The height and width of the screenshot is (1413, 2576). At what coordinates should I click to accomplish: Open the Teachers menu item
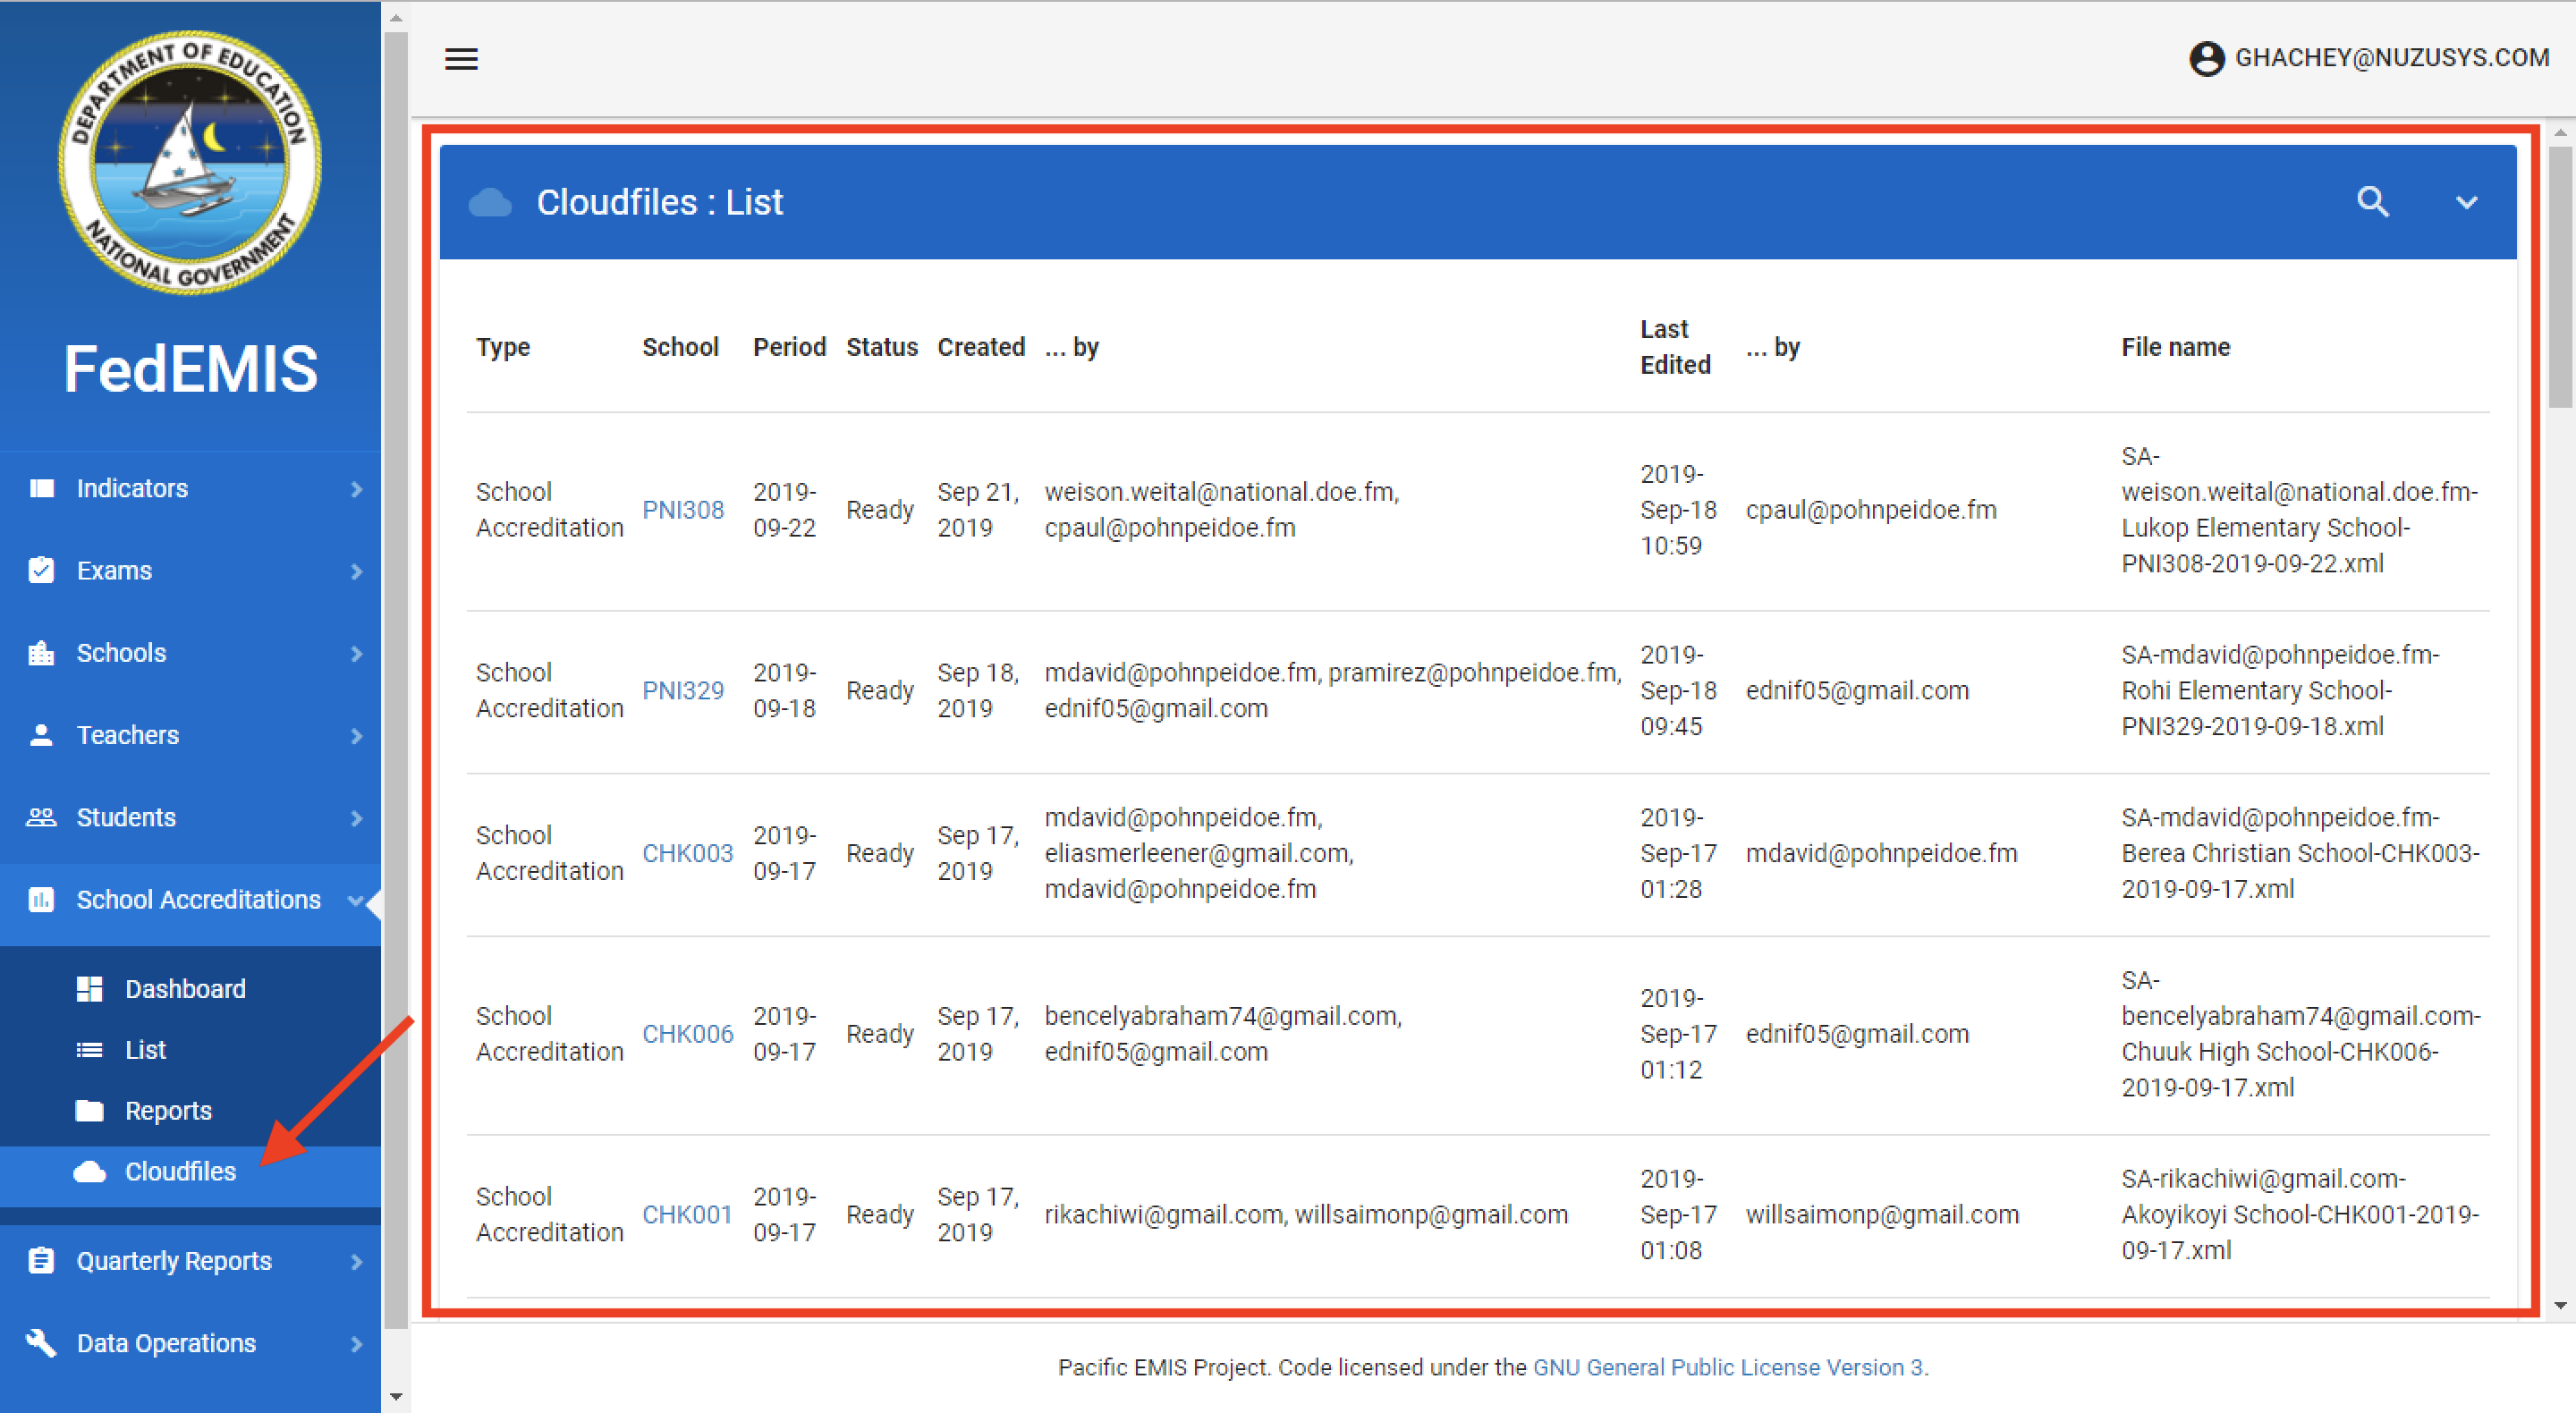(128, 735)
